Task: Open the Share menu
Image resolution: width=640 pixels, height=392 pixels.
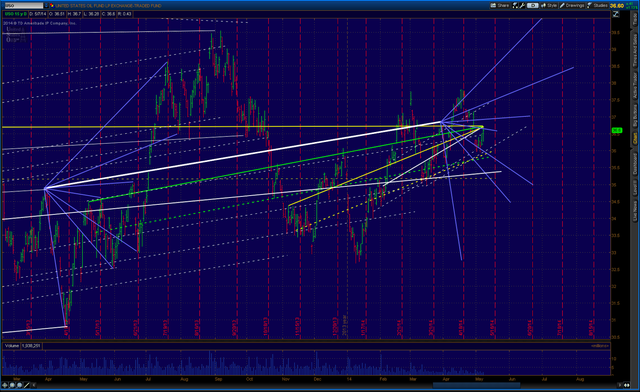Action: [x=500, y=5]
